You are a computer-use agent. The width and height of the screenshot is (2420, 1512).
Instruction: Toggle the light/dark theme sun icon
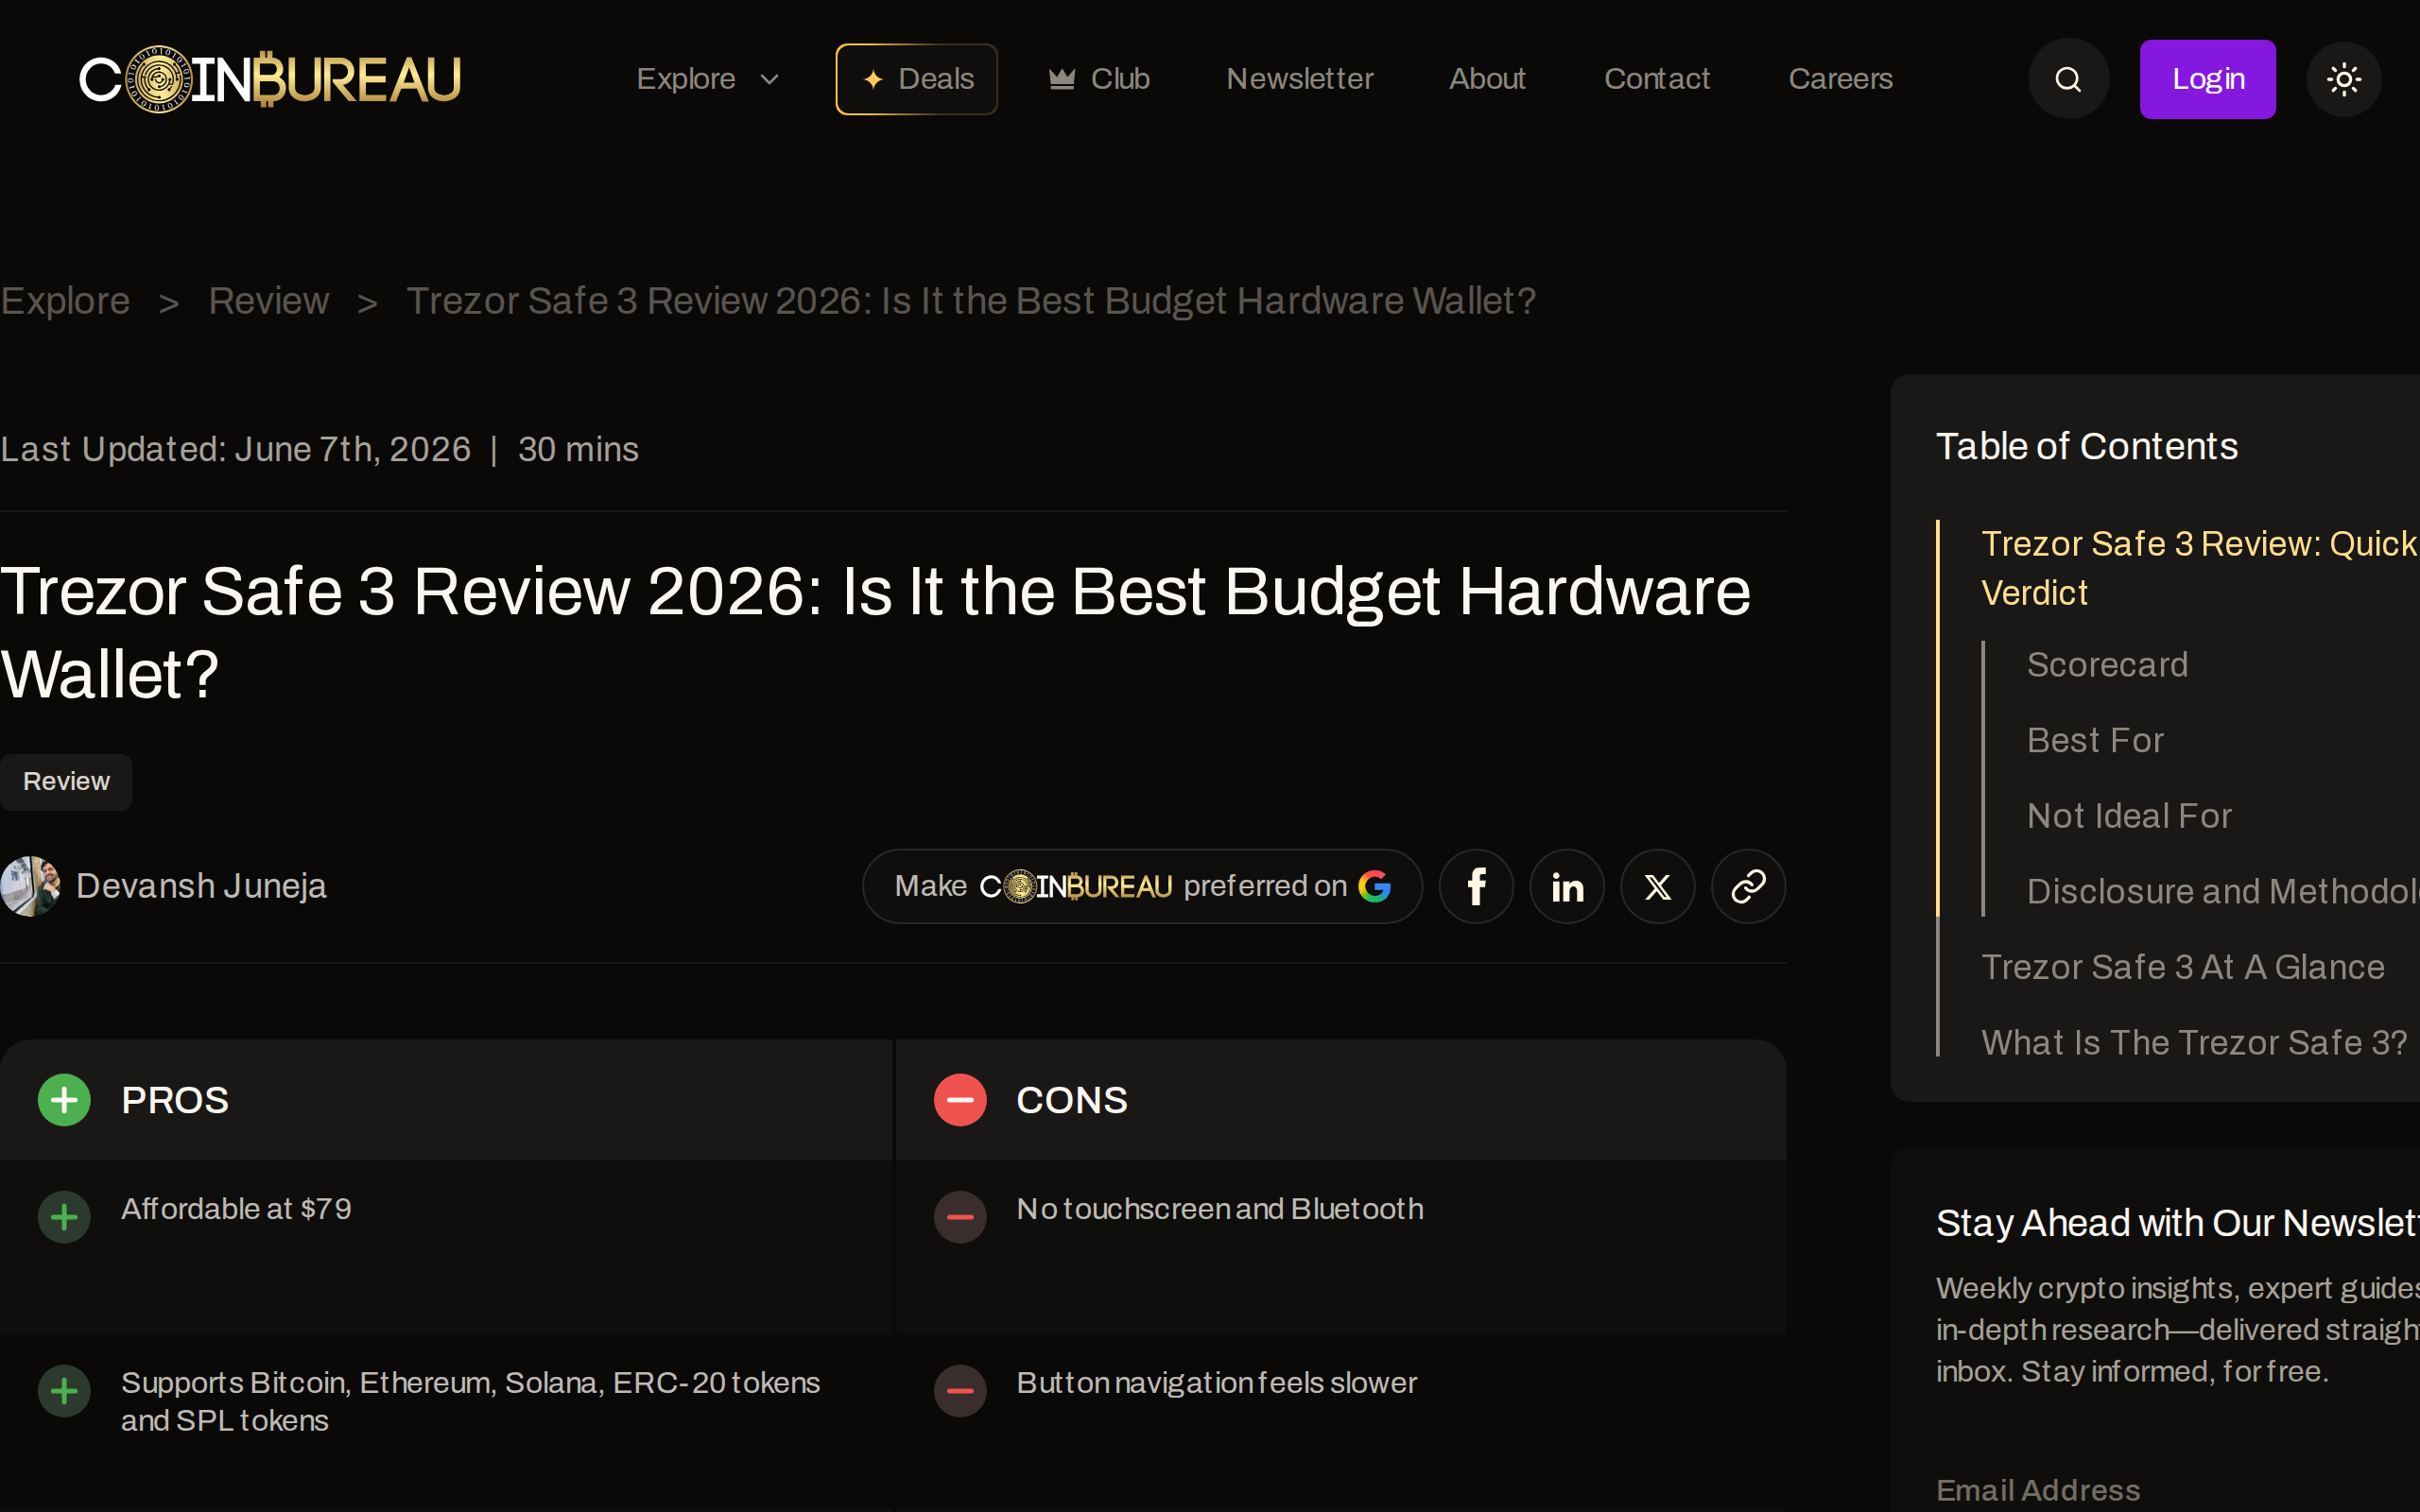coord(2343,79)
